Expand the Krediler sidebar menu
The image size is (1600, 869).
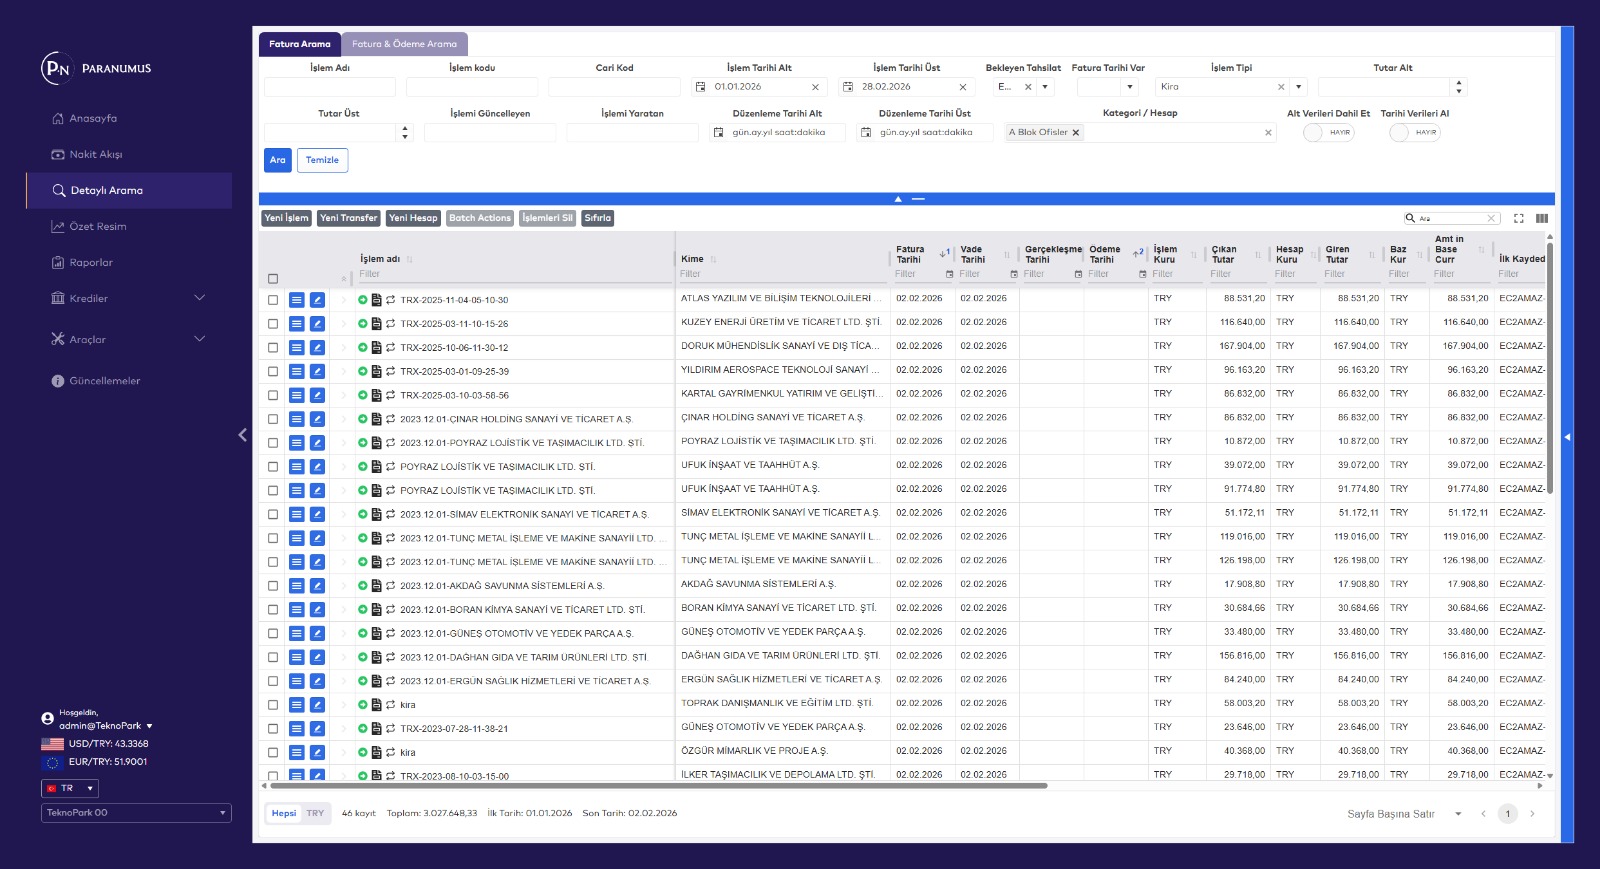coord(199,298)
